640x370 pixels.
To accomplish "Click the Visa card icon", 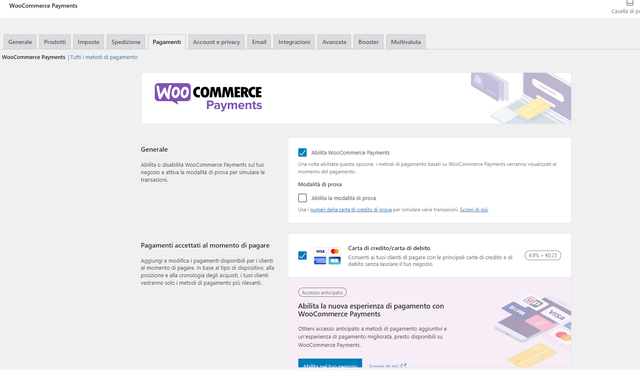I will [320, 251].
